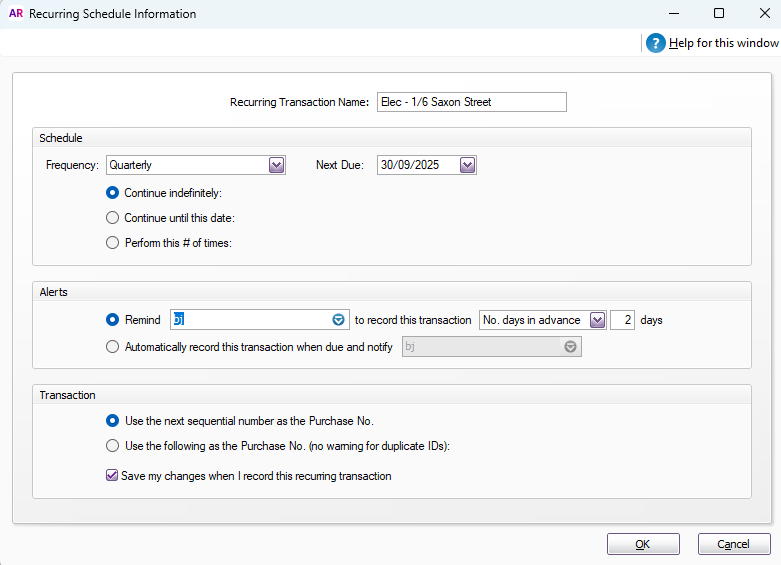Screen dimensions: 781x565
Task: Select Use the next sequential number option
Action: click(113, 421)
